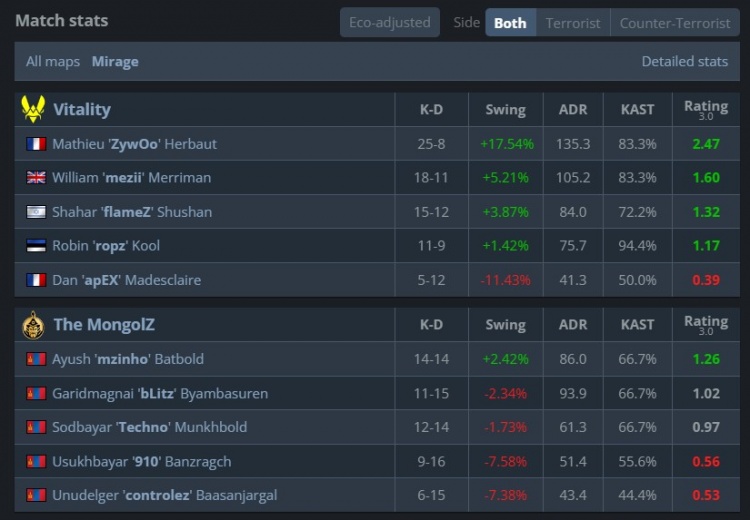Open the Detailed stats link
The image size is (750, 520).
point(684,61)
